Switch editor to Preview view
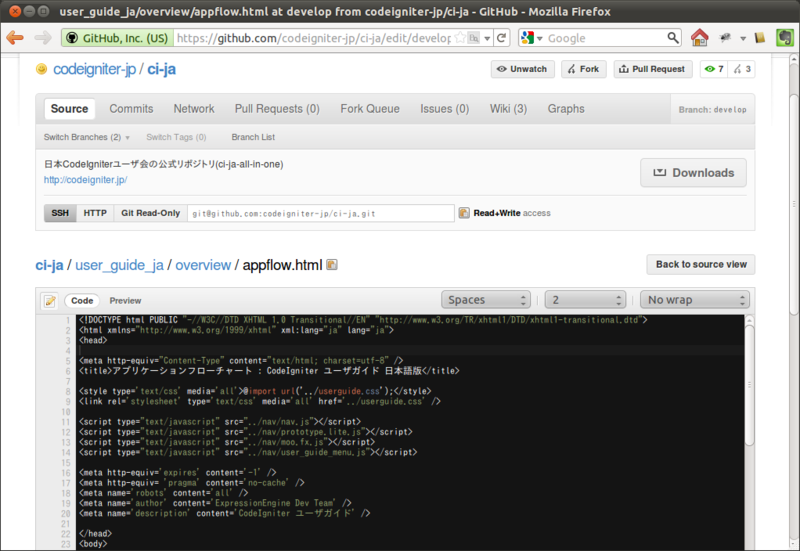Image resolution: width=800 pixels, height=551 pixels. (x=126, y=300)
